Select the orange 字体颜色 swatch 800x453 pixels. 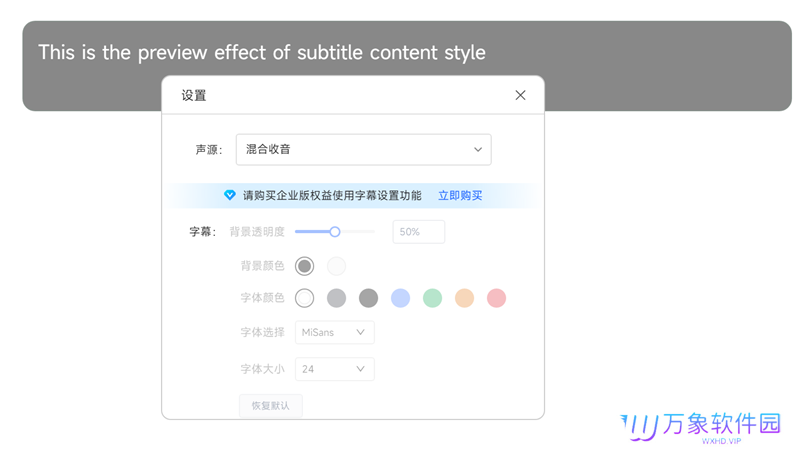pyautogui.click(x=464, y=298)
